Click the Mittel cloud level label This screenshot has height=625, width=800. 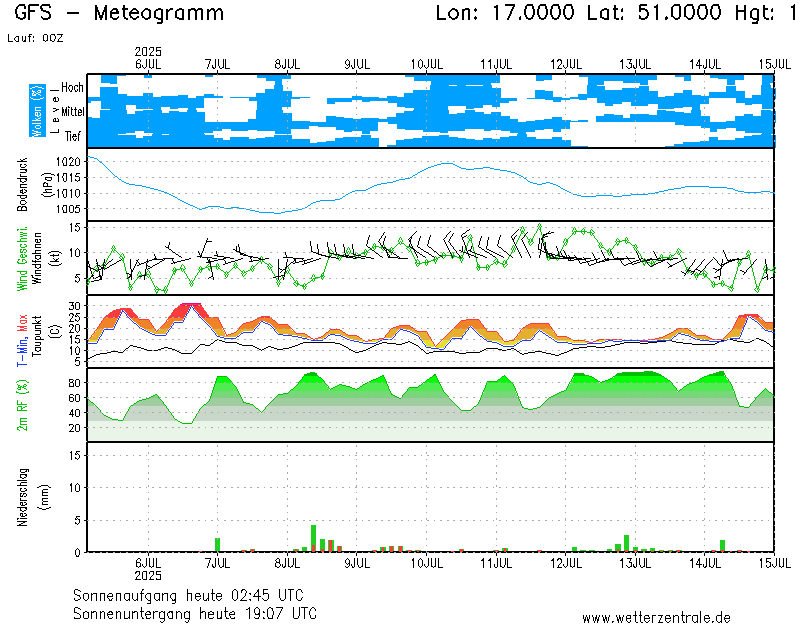coord(73,111)
